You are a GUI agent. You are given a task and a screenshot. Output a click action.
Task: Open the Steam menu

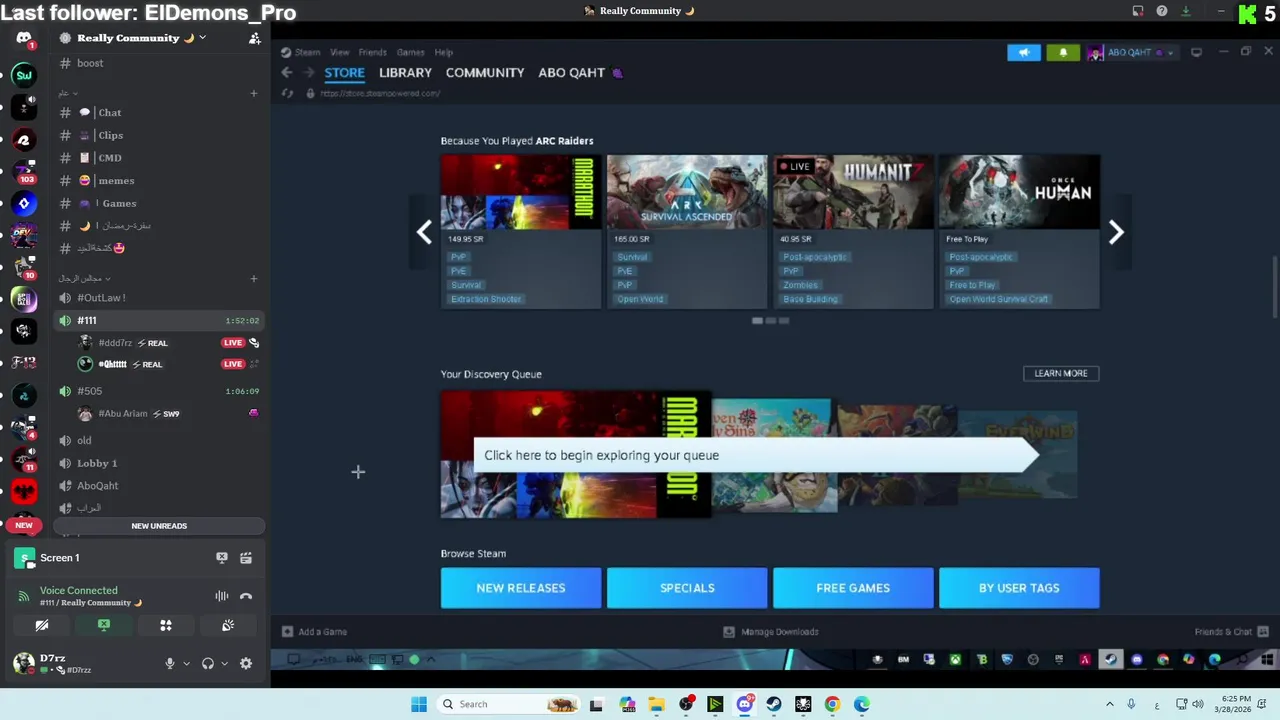tap(301, 52)
